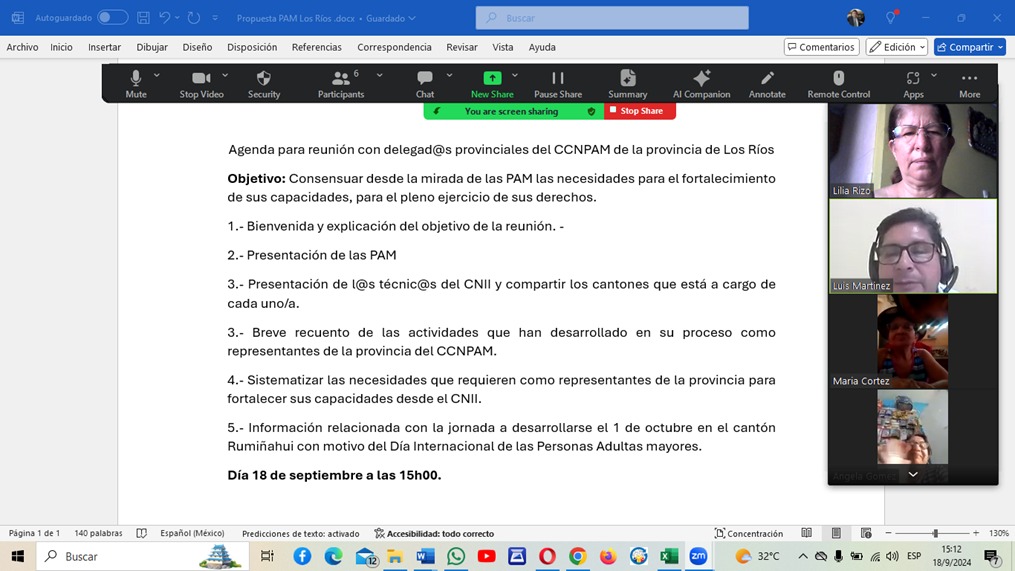Toggle the Autoguardado switch
The height and width of the screenshot is (571, 1015).
[x=112, y=17]
